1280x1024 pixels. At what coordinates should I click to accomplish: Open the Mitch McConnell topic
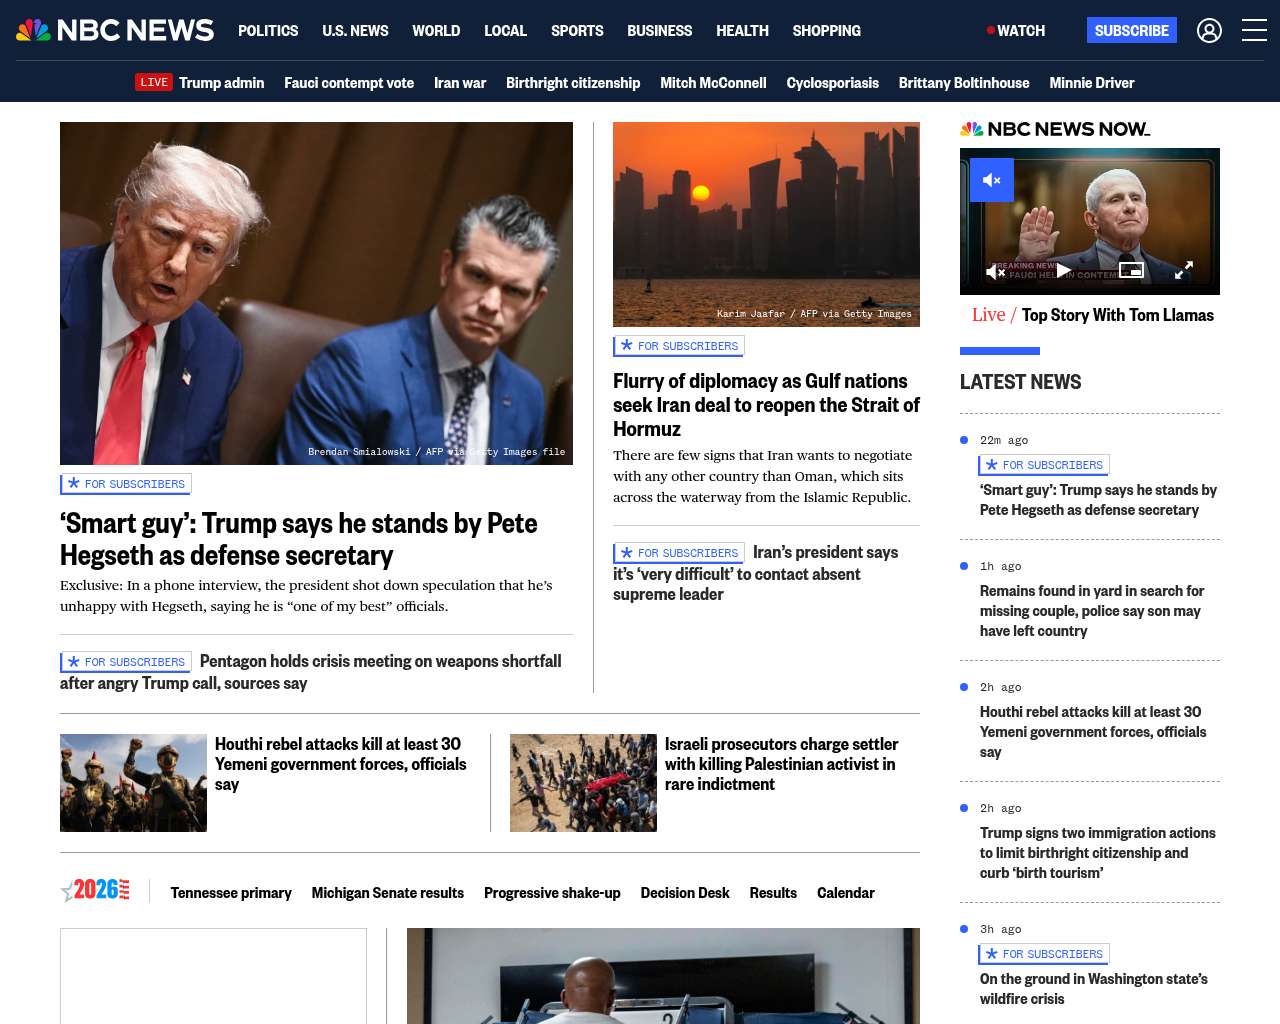pos(713,83)
